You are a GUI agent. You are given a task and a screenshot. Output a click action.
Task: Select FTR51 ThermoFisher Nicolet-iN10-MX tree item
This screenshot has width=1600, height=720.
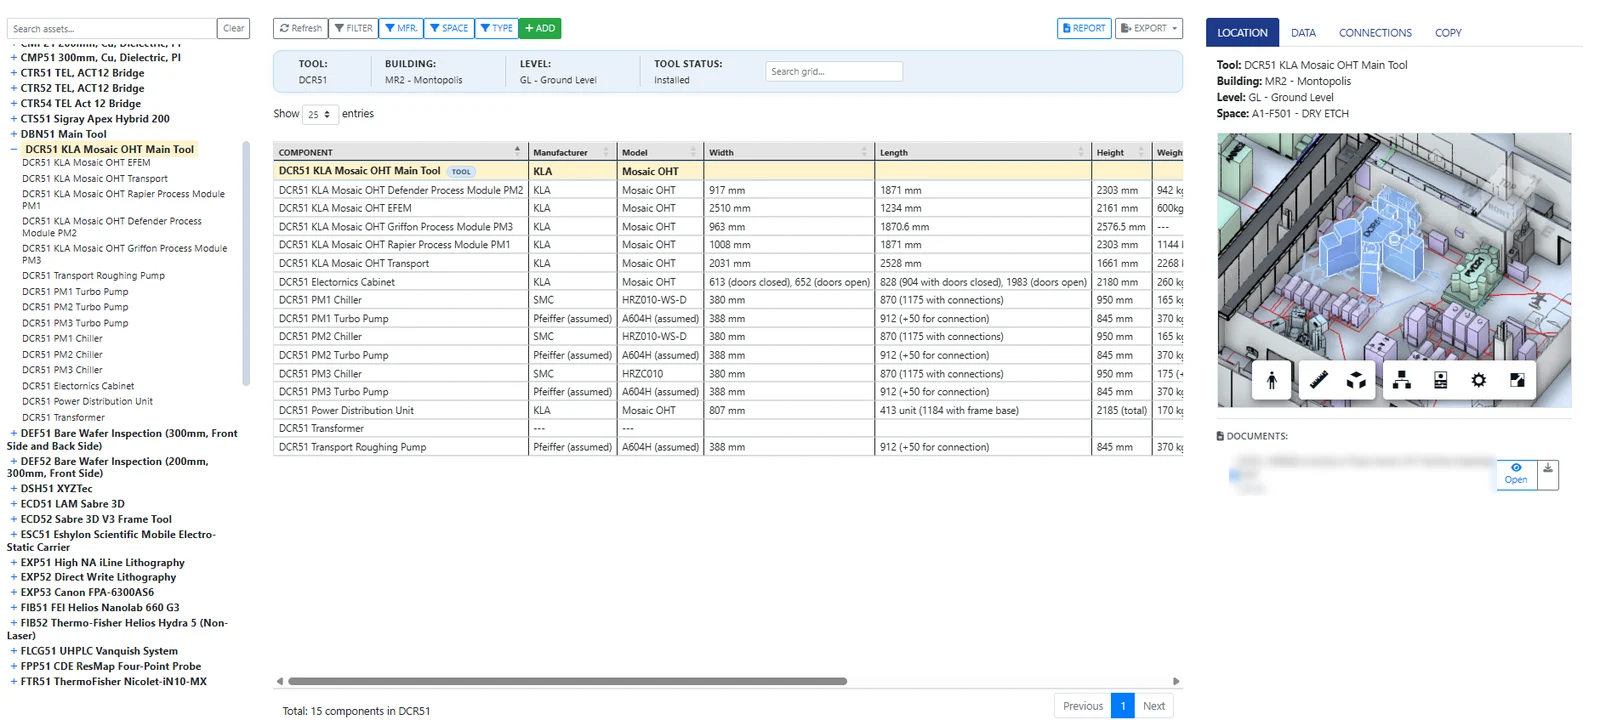(x=114, y=682)
